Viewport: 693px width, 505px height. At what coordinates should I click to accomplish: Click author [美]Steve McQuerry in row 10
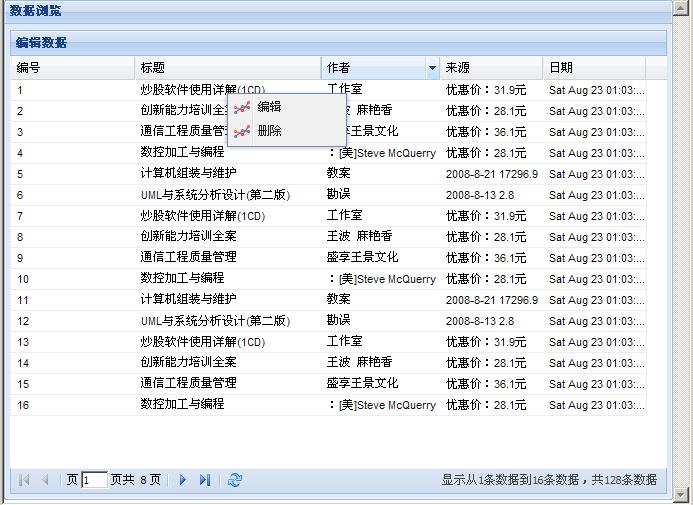382,279
